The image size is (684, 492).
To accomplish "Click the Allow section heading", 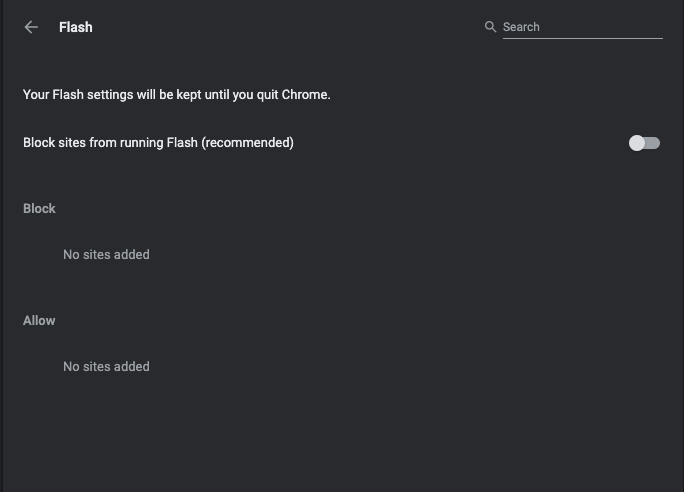I will click(39, 320).
